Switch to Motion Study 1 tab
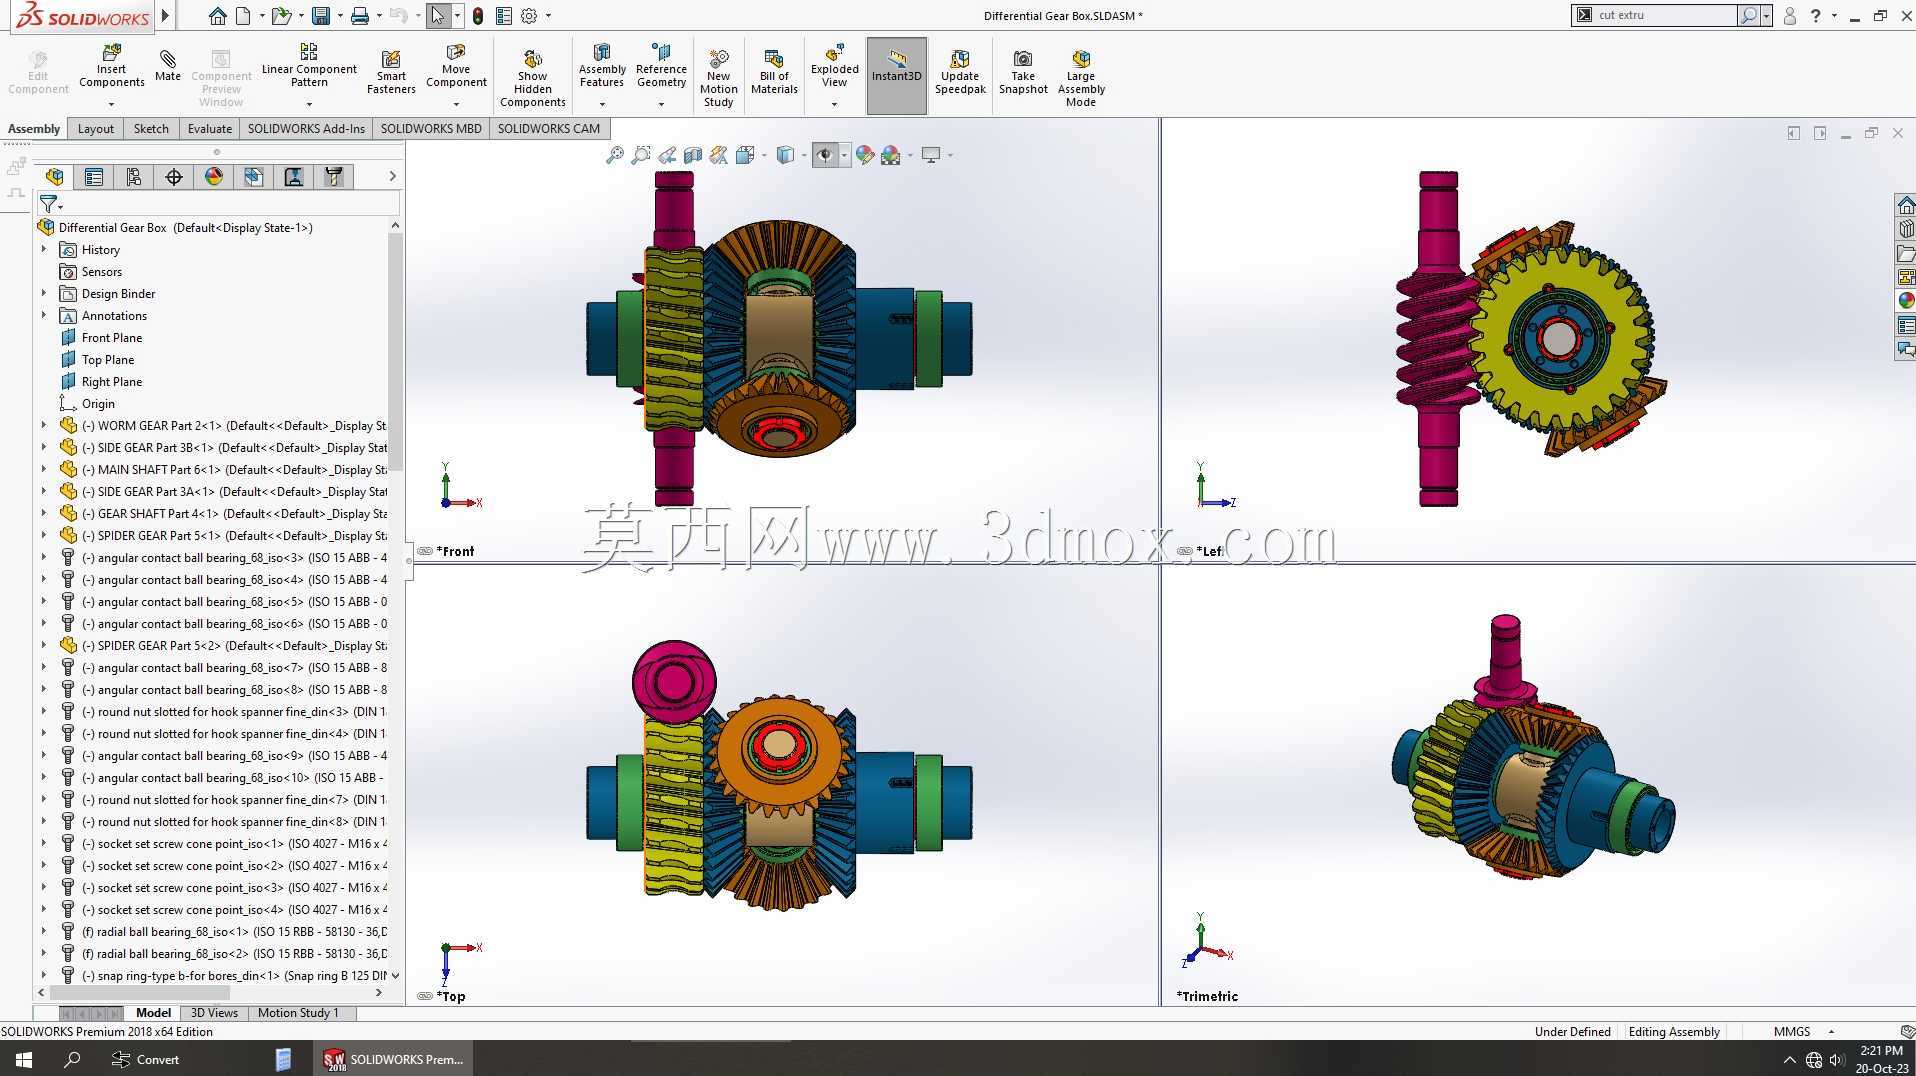The image size is (1916, 1076). pos(298,1013)
